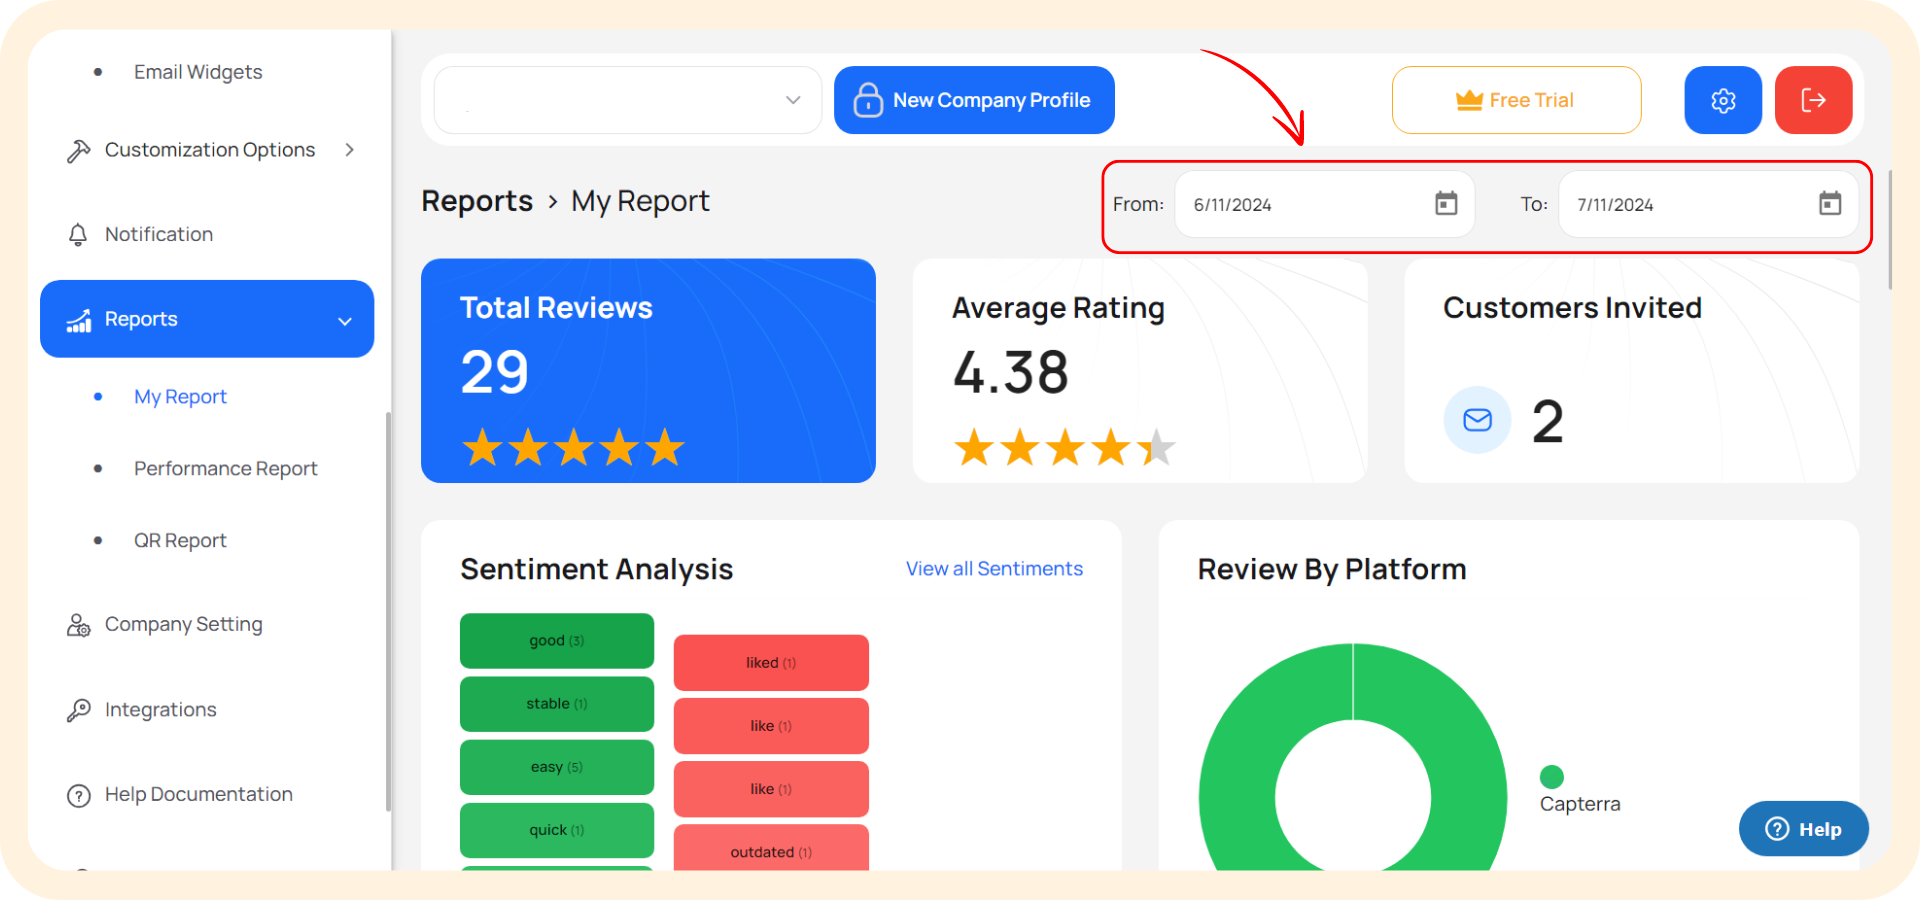Open Performance Report

225,469
